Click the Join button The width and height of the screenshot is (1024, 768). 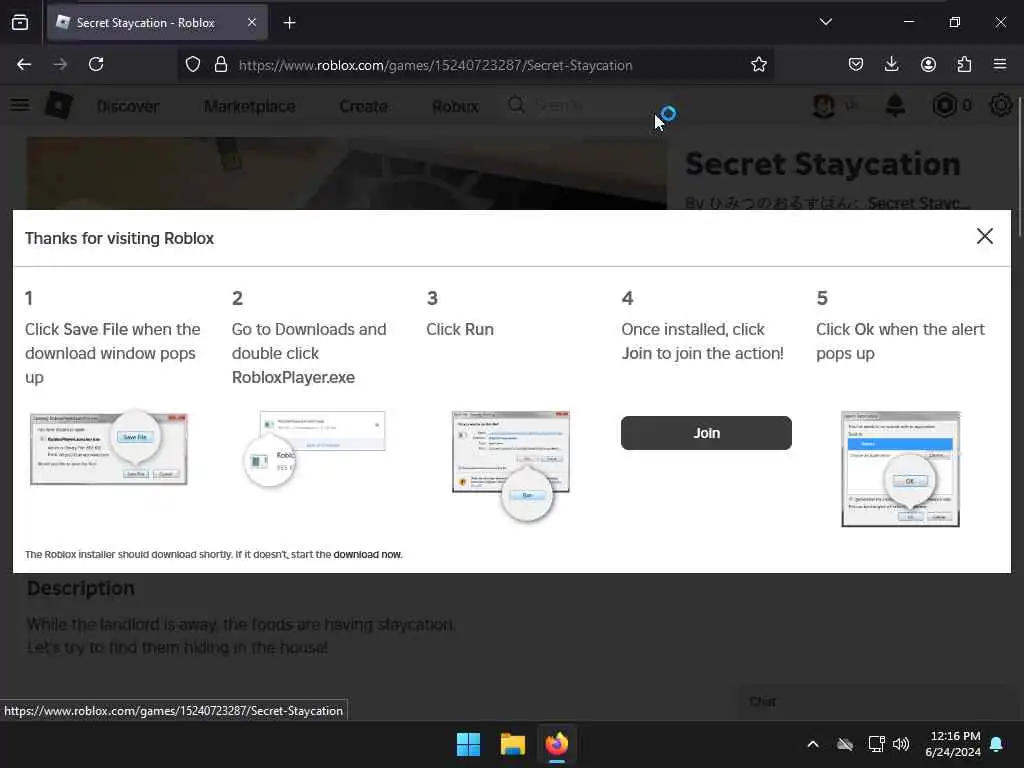(x=706, y=433)
